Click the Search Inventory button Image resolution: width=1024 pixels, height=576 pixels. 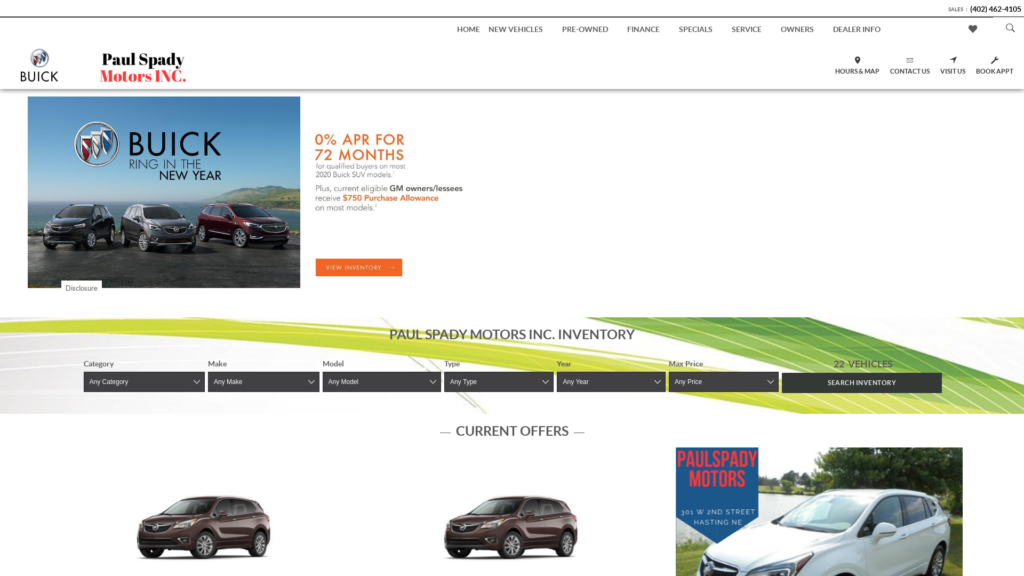pyautogui.click(x=861, y=383)
